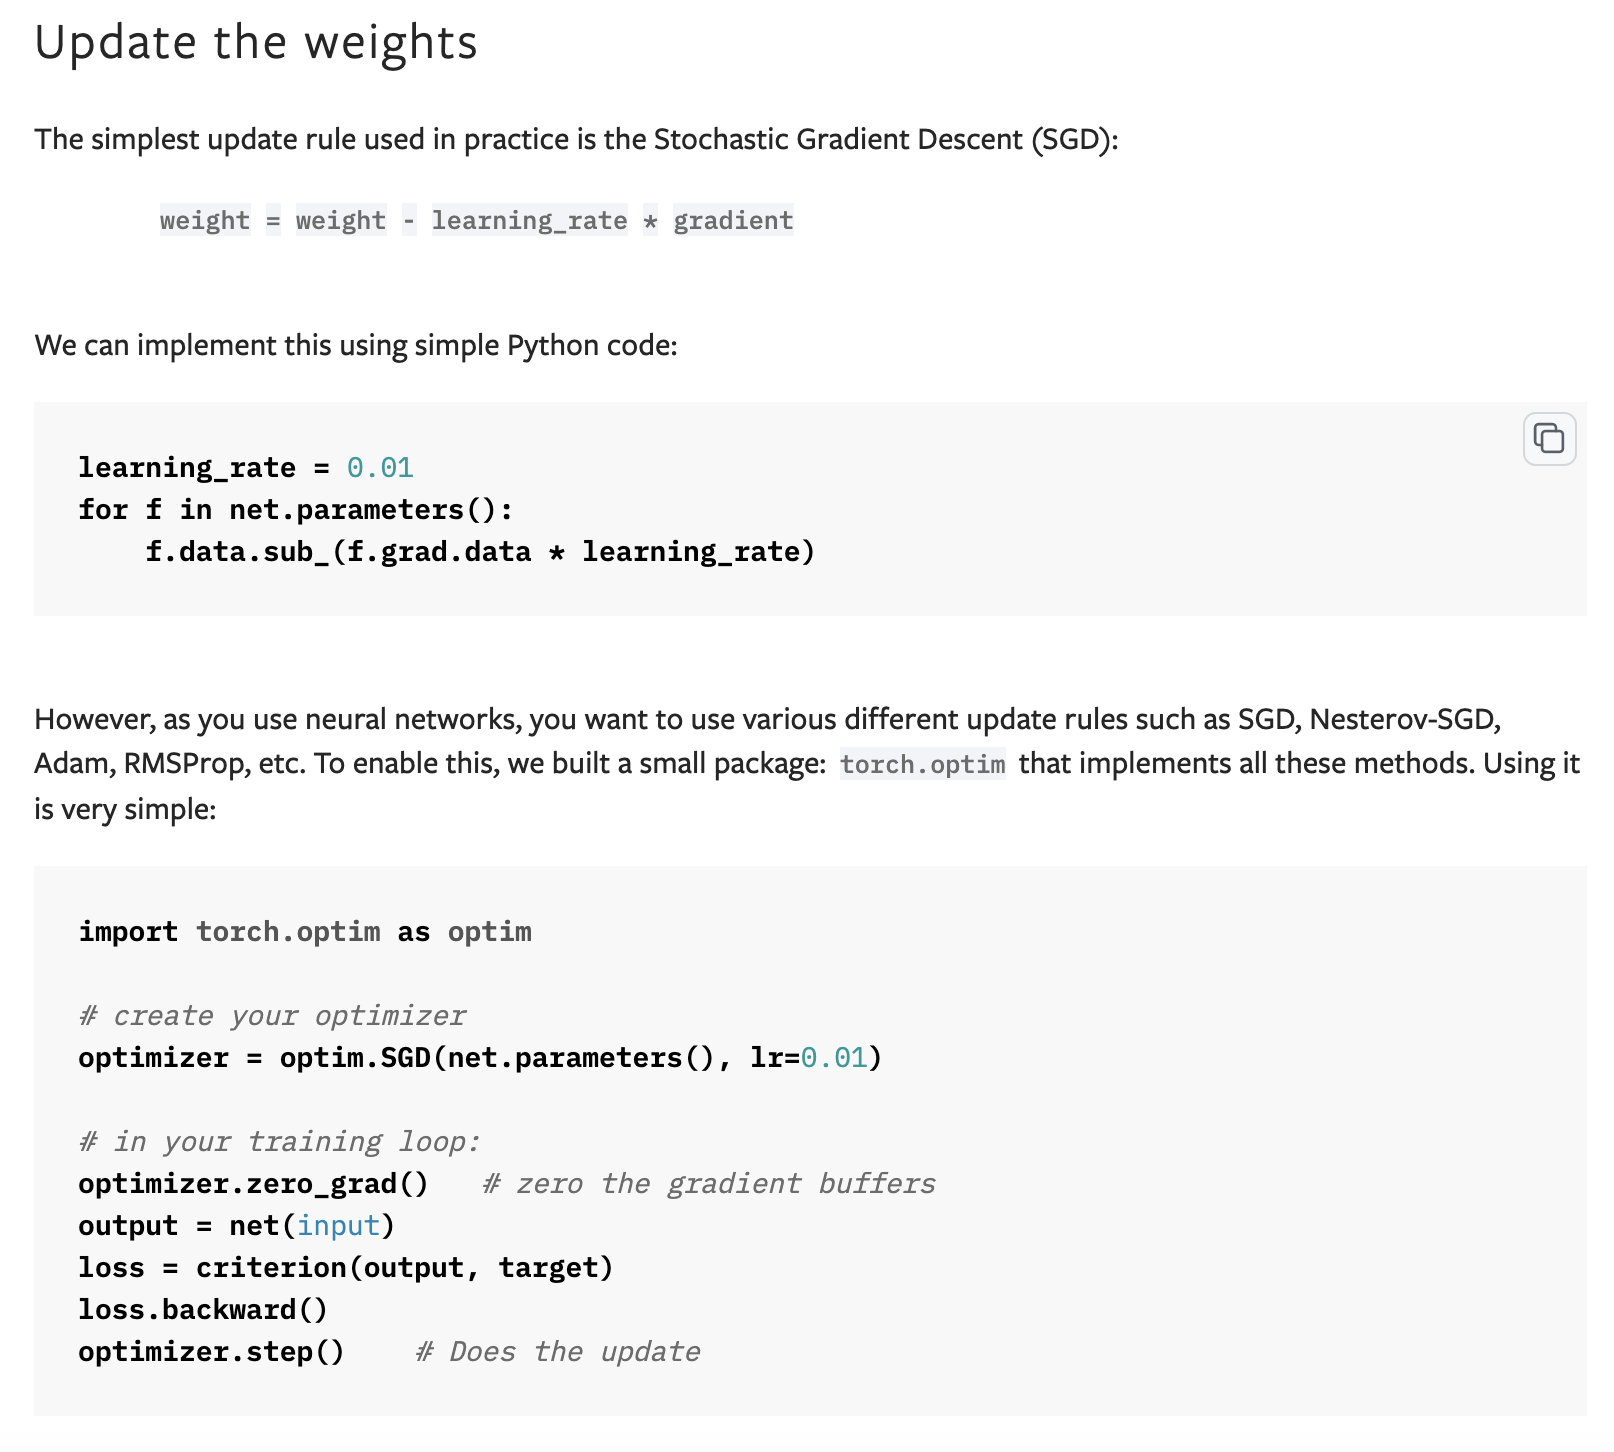Click the 'We can implement this' sentence
This screenshot has width=1614, height=1452.
point(356,346)
